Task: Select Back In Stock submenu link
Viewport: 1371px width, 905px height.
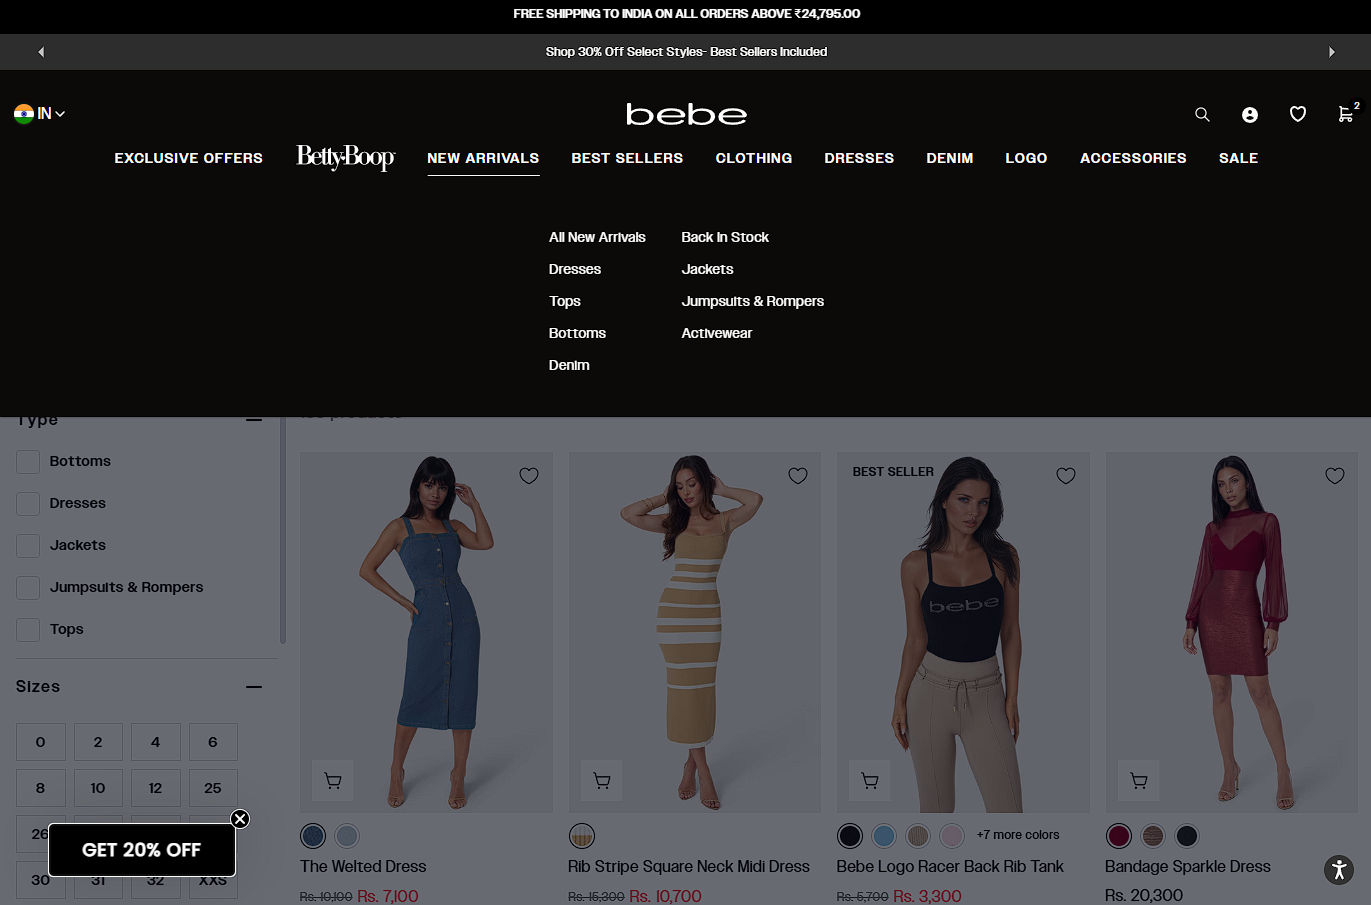Action: pos(725,237)
